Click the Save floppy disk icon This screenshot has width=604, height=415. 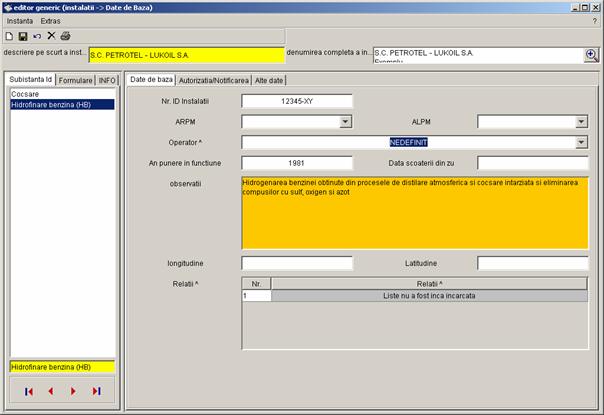tap(23, 35)
